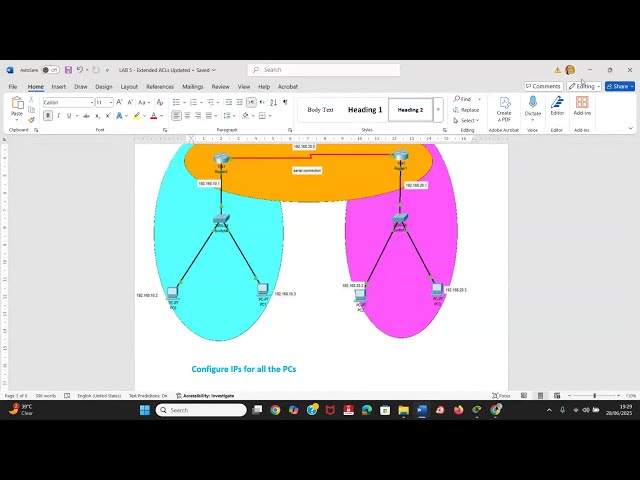640x480 pixels.
Task: Apply superscript formatting
Action: pyautogui.click(x=108, y=116)
